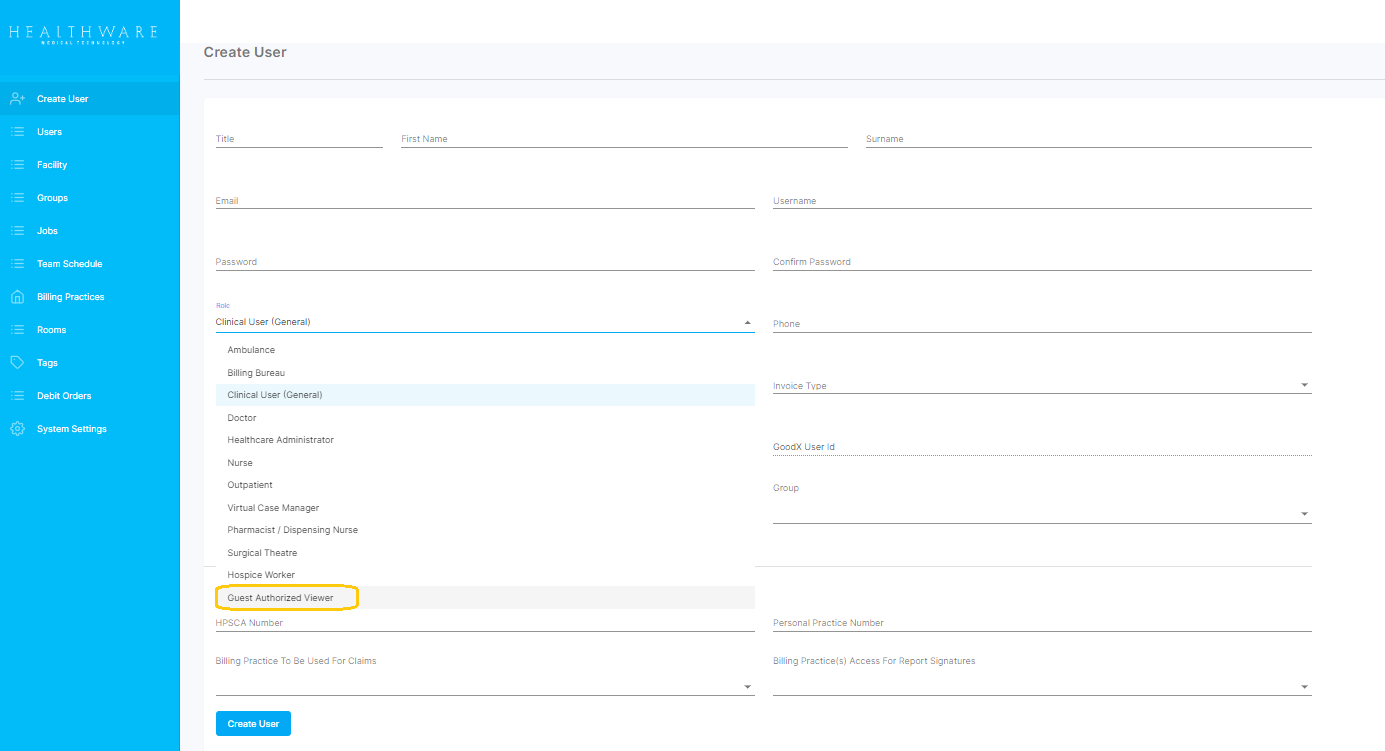Open the Group dropdown
1385x751 pixels.
click(1304, 514)
